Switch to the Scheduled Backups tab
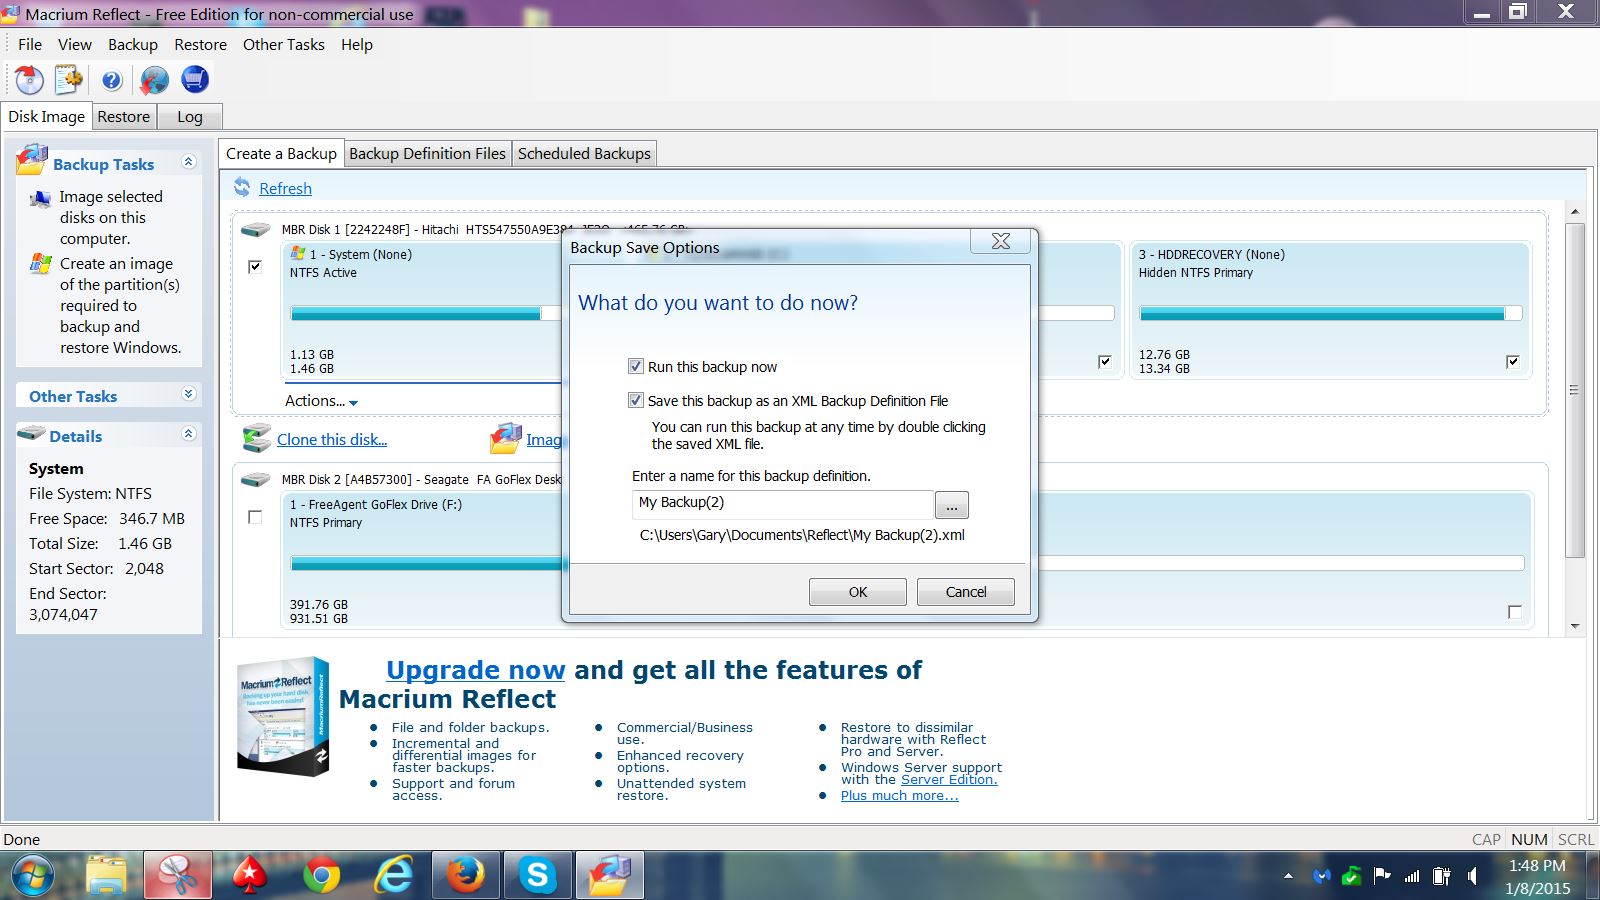The image size is (1600, 900). pos(584,153)
